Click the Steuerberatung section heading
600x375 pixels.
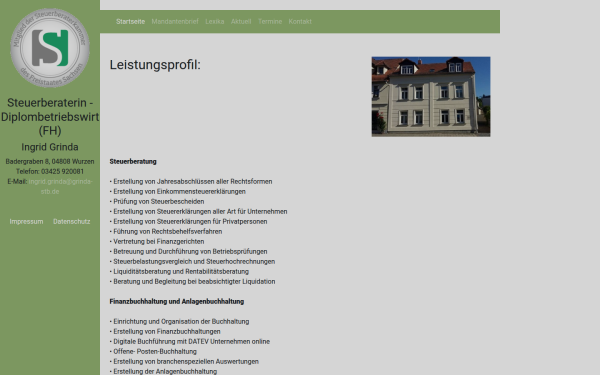133,161
